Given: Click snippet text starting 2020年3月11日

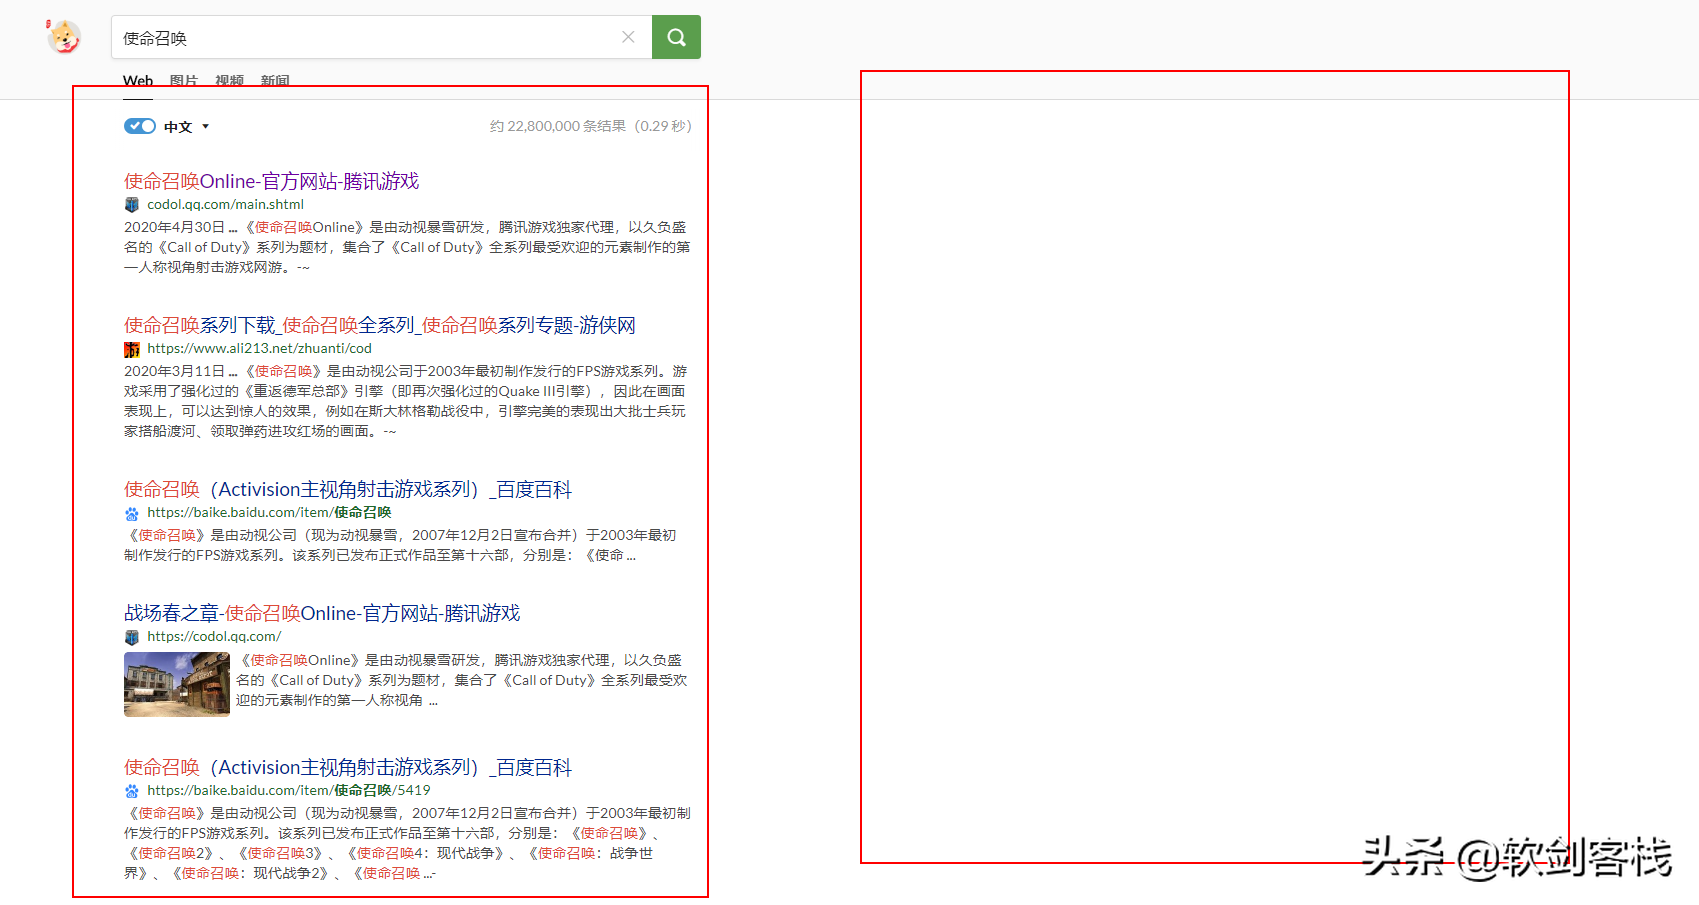Looking at the screenshot, I should click(406, 401).
